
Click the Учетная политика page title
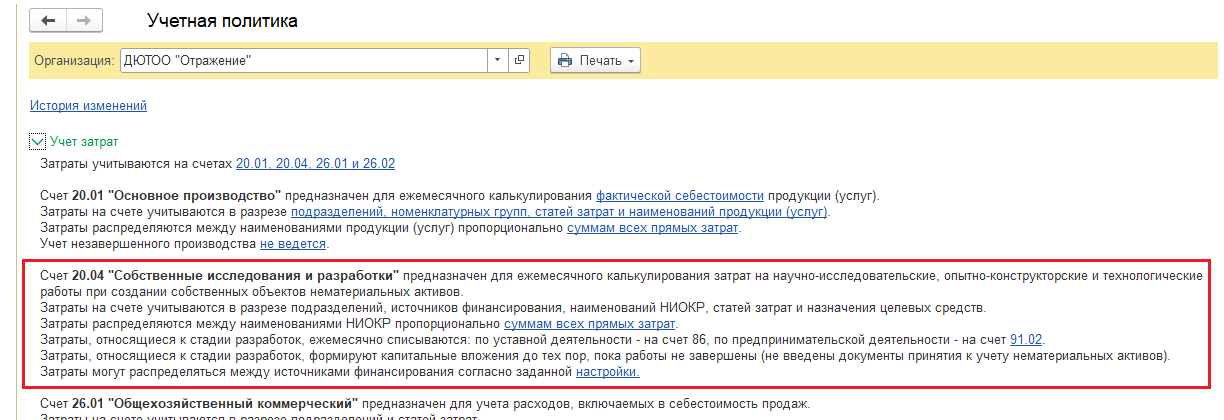pos(222,21)
